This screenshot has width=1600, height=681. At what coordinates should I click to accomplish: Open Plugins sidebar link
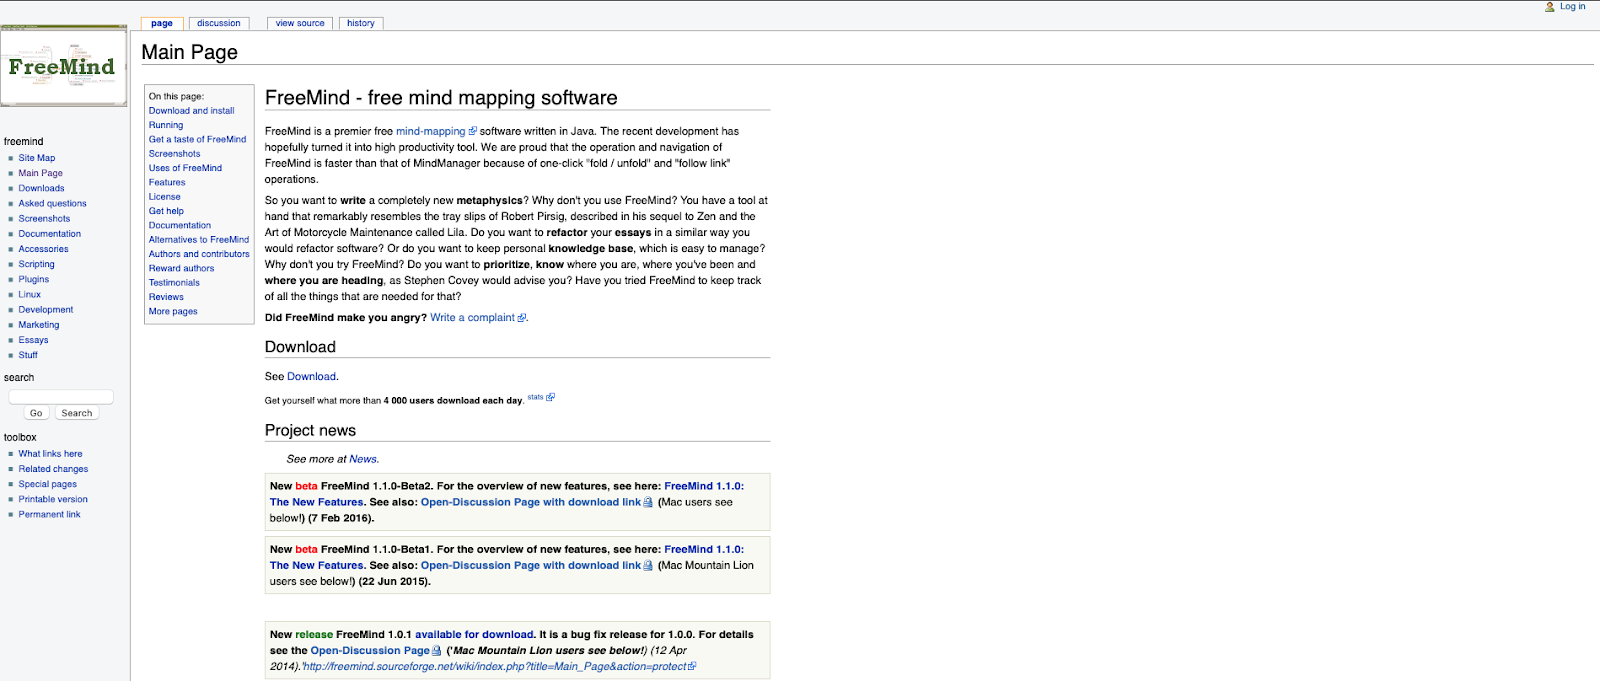(x=33, y=279)
